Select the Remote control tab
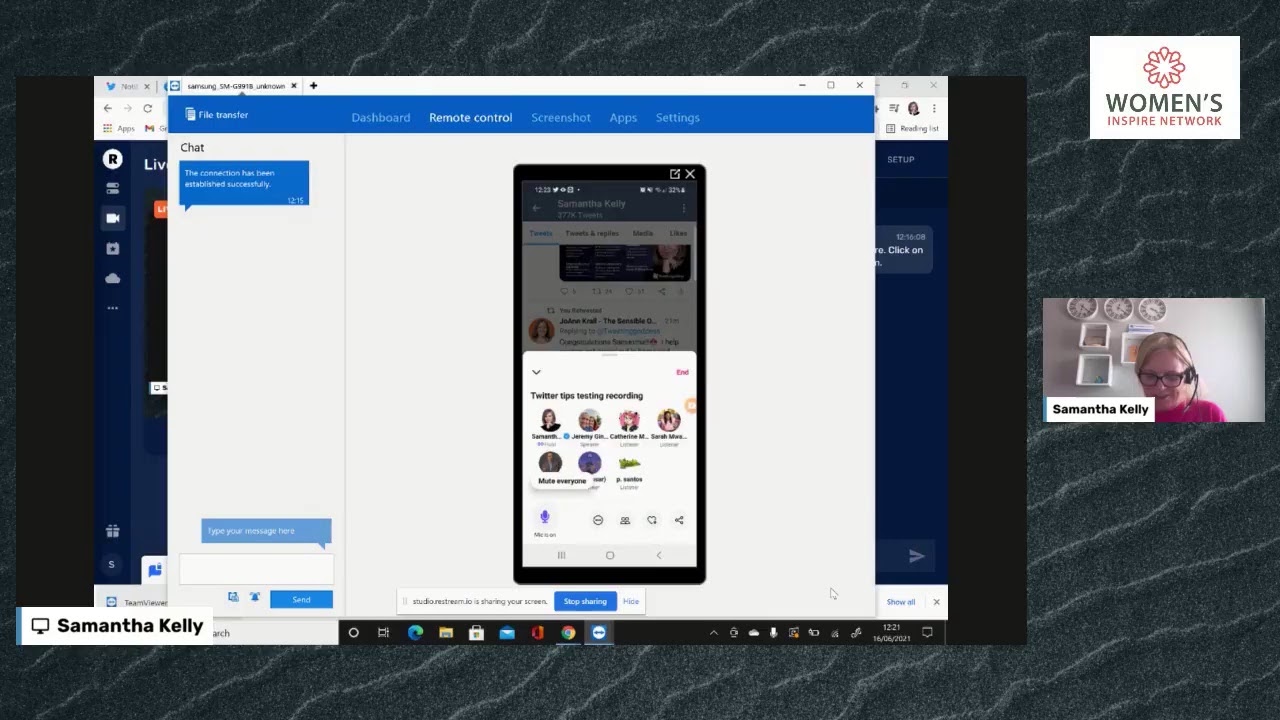The image size is (1280, 720). 470,118
